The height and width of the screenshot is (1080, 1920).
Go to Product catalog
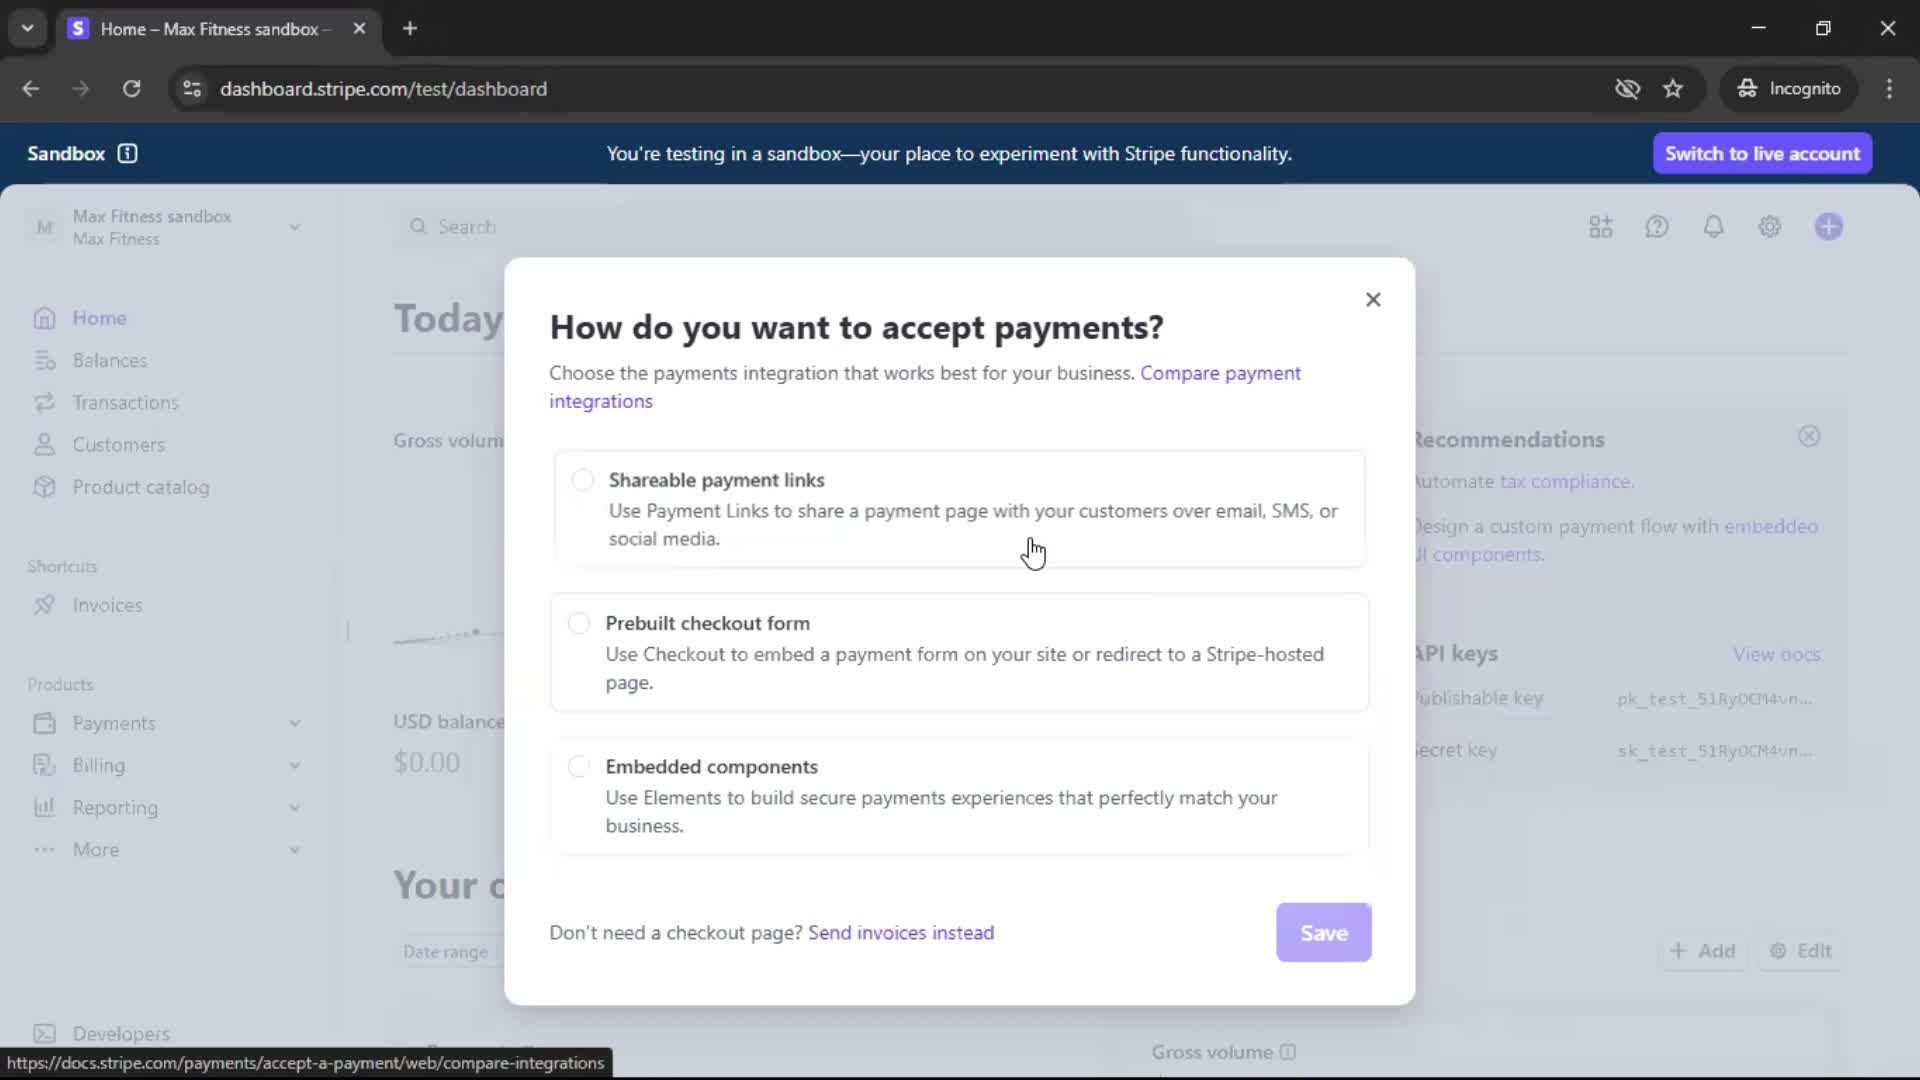[x=140, y=487]
